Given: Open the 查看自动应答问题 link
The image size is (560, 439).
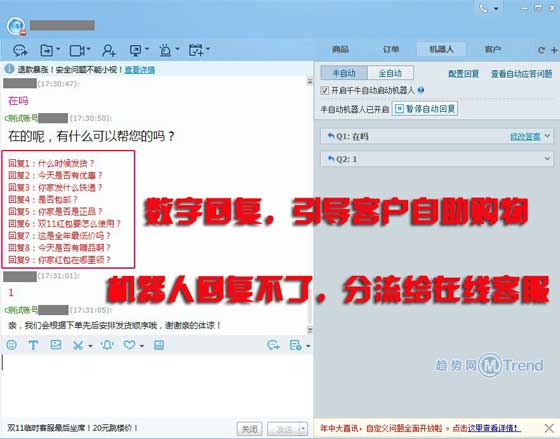Looking at the screenshot, I should click(521, 74).
